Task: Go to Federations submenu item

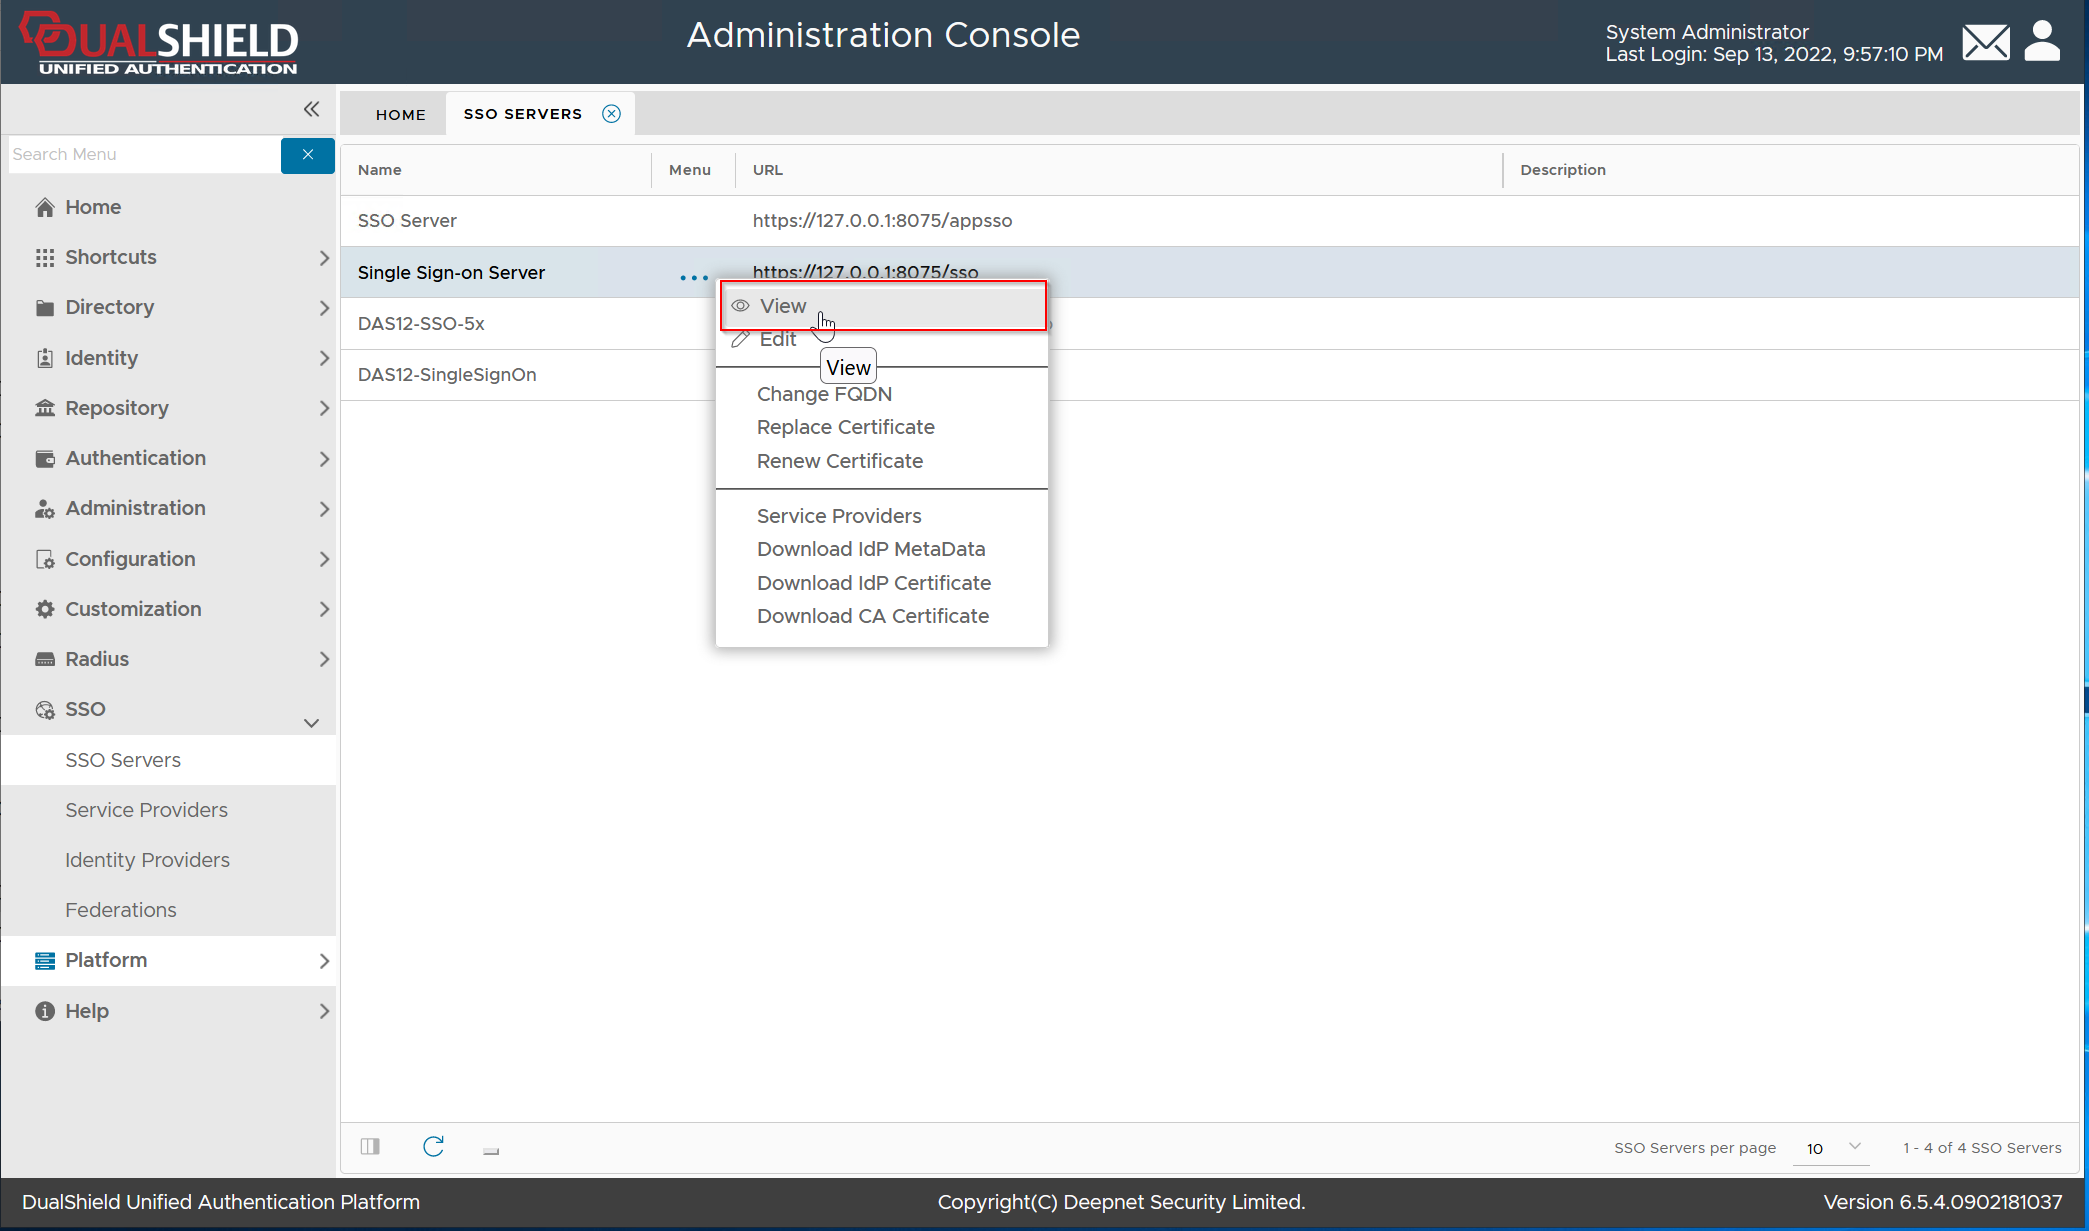Action: [120, 910]
